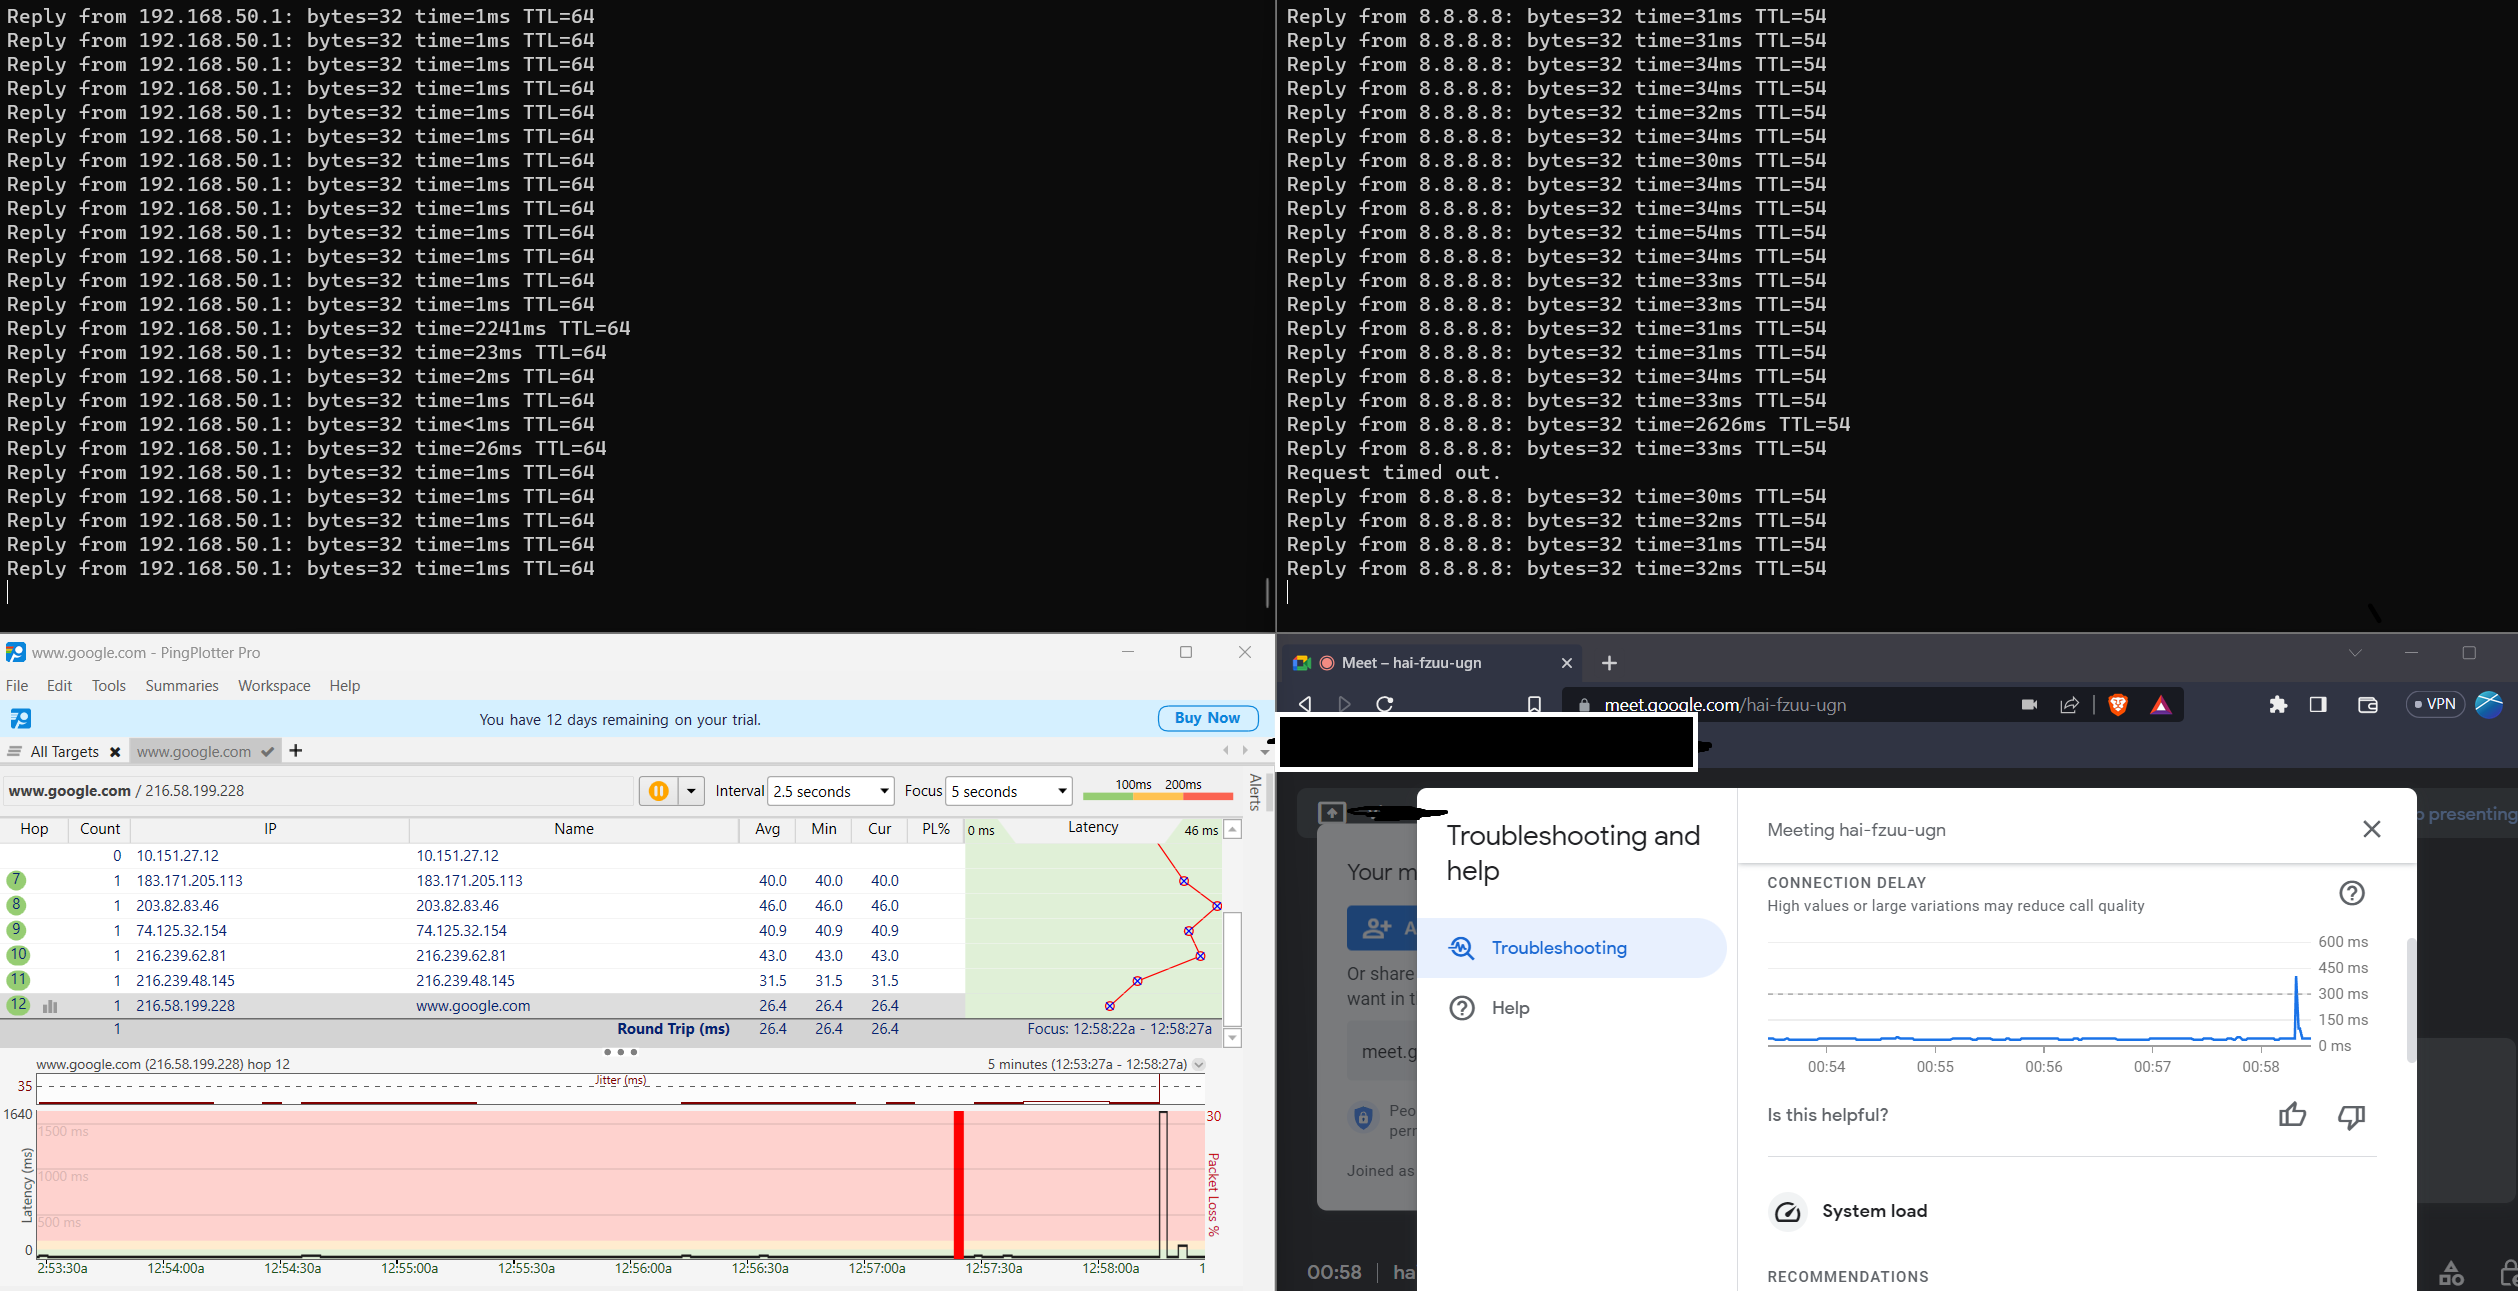Click thumbs down for Is this helpful
This screenshot has height=1291, width=2518.
tap(2351, 1116)
